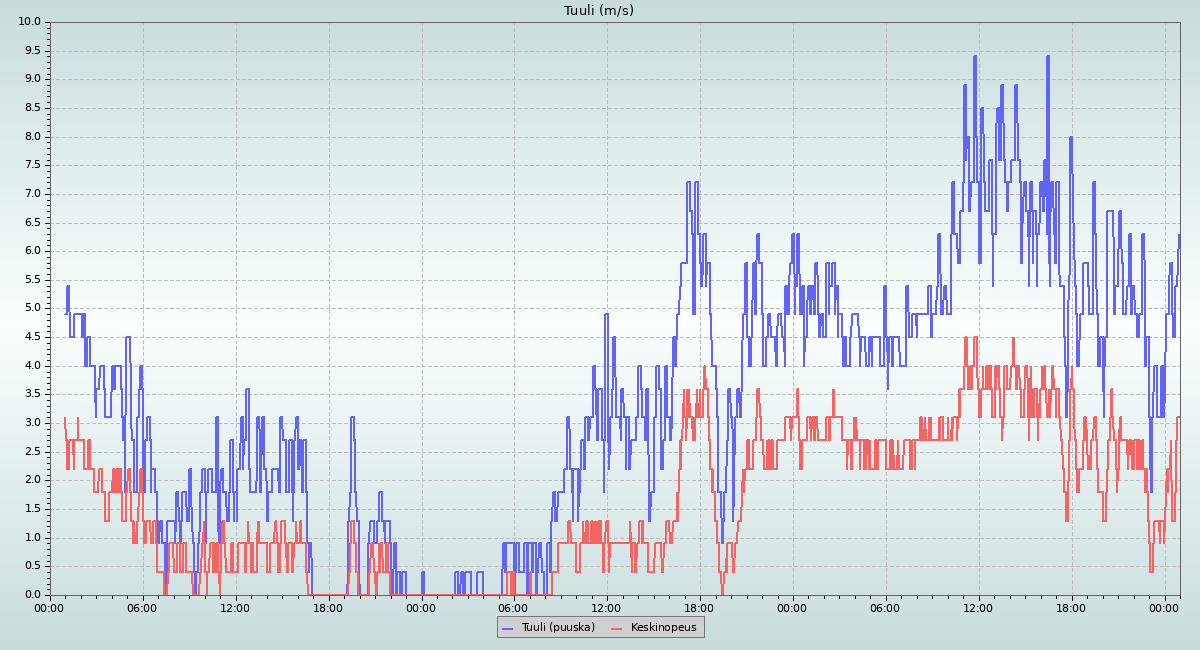Click the red line swatch in legend
This screenshot has height=650, width=1200.
617,628
